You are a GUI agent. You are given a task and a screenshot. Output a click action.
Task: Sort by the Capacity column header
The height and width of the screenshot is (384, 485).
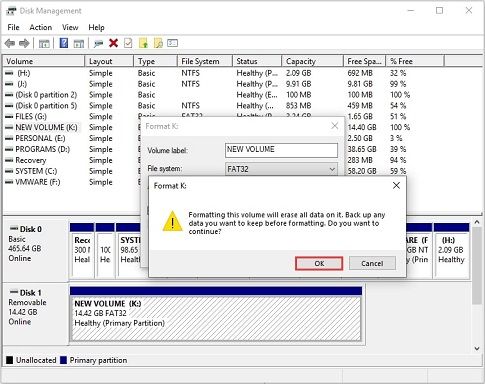pos(313,61)
